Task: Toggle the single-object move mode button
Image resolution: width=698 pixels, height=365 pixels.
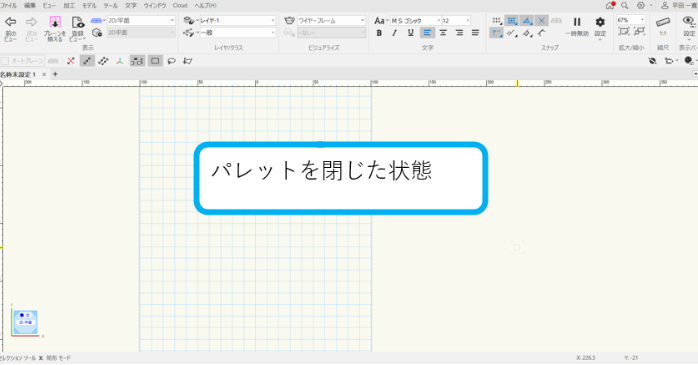Action: pos(87,61)
